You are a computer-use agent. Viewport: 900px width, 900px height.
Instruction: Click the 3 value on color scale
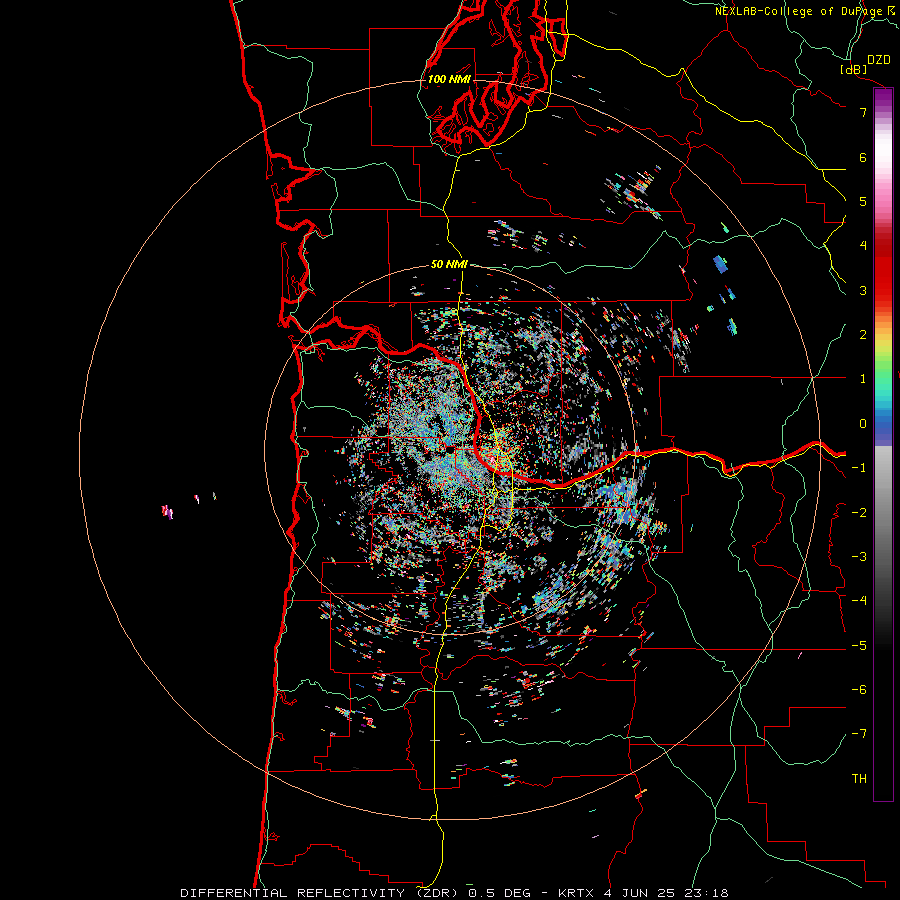pyautogui.click(x=863, y=290)
